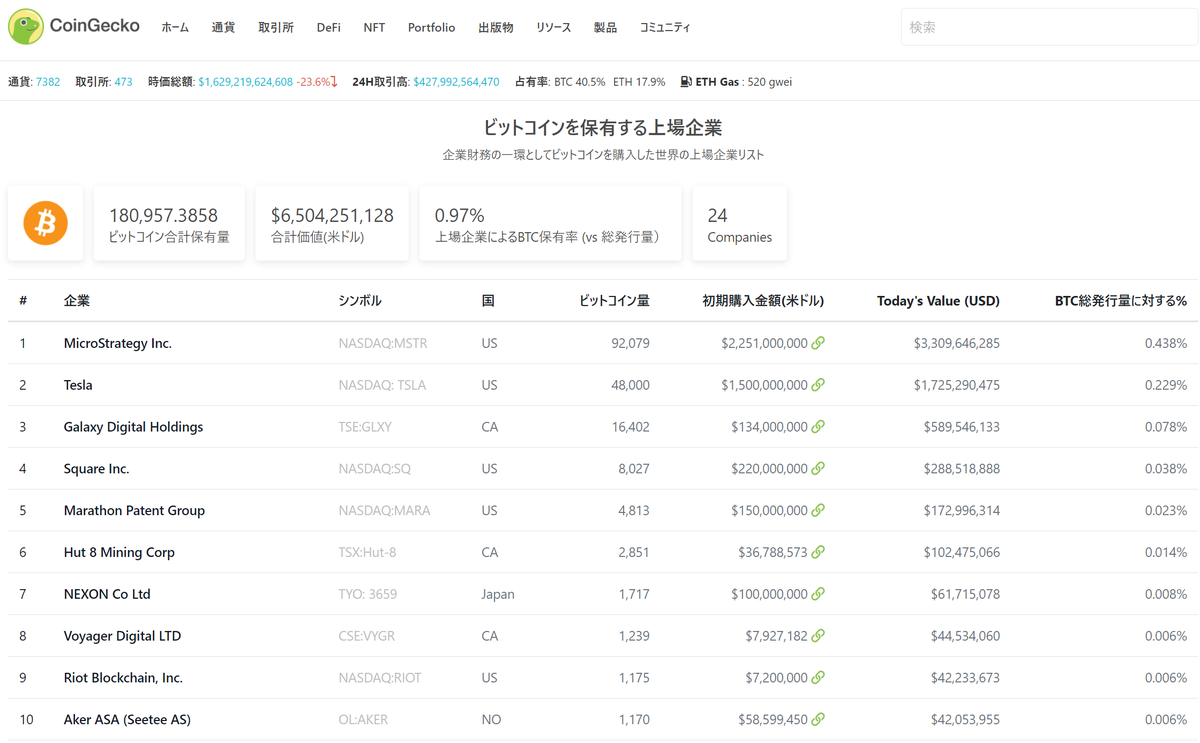Click the 520 gwei gas value
Screen dimensions: 1200x743
click(x=769, y=82)
